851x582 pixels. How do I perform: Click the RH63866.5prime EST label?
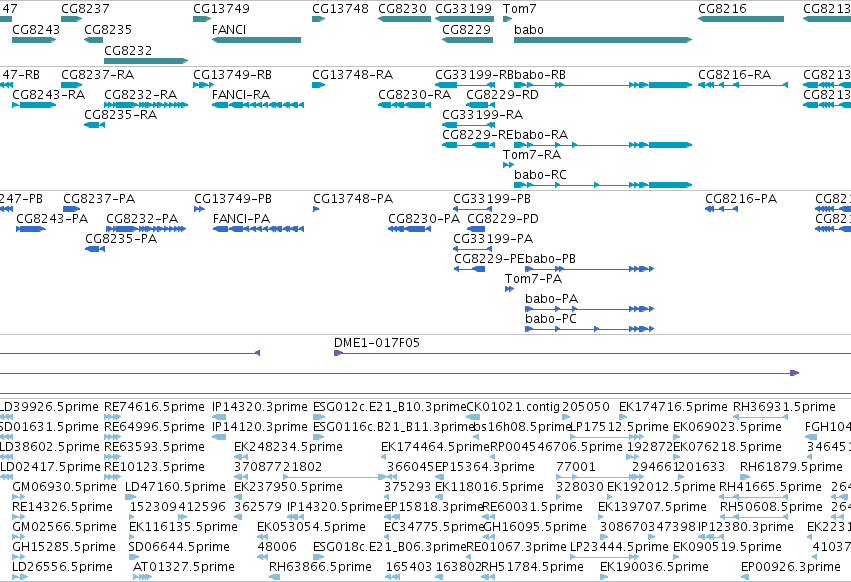[320, 567]
